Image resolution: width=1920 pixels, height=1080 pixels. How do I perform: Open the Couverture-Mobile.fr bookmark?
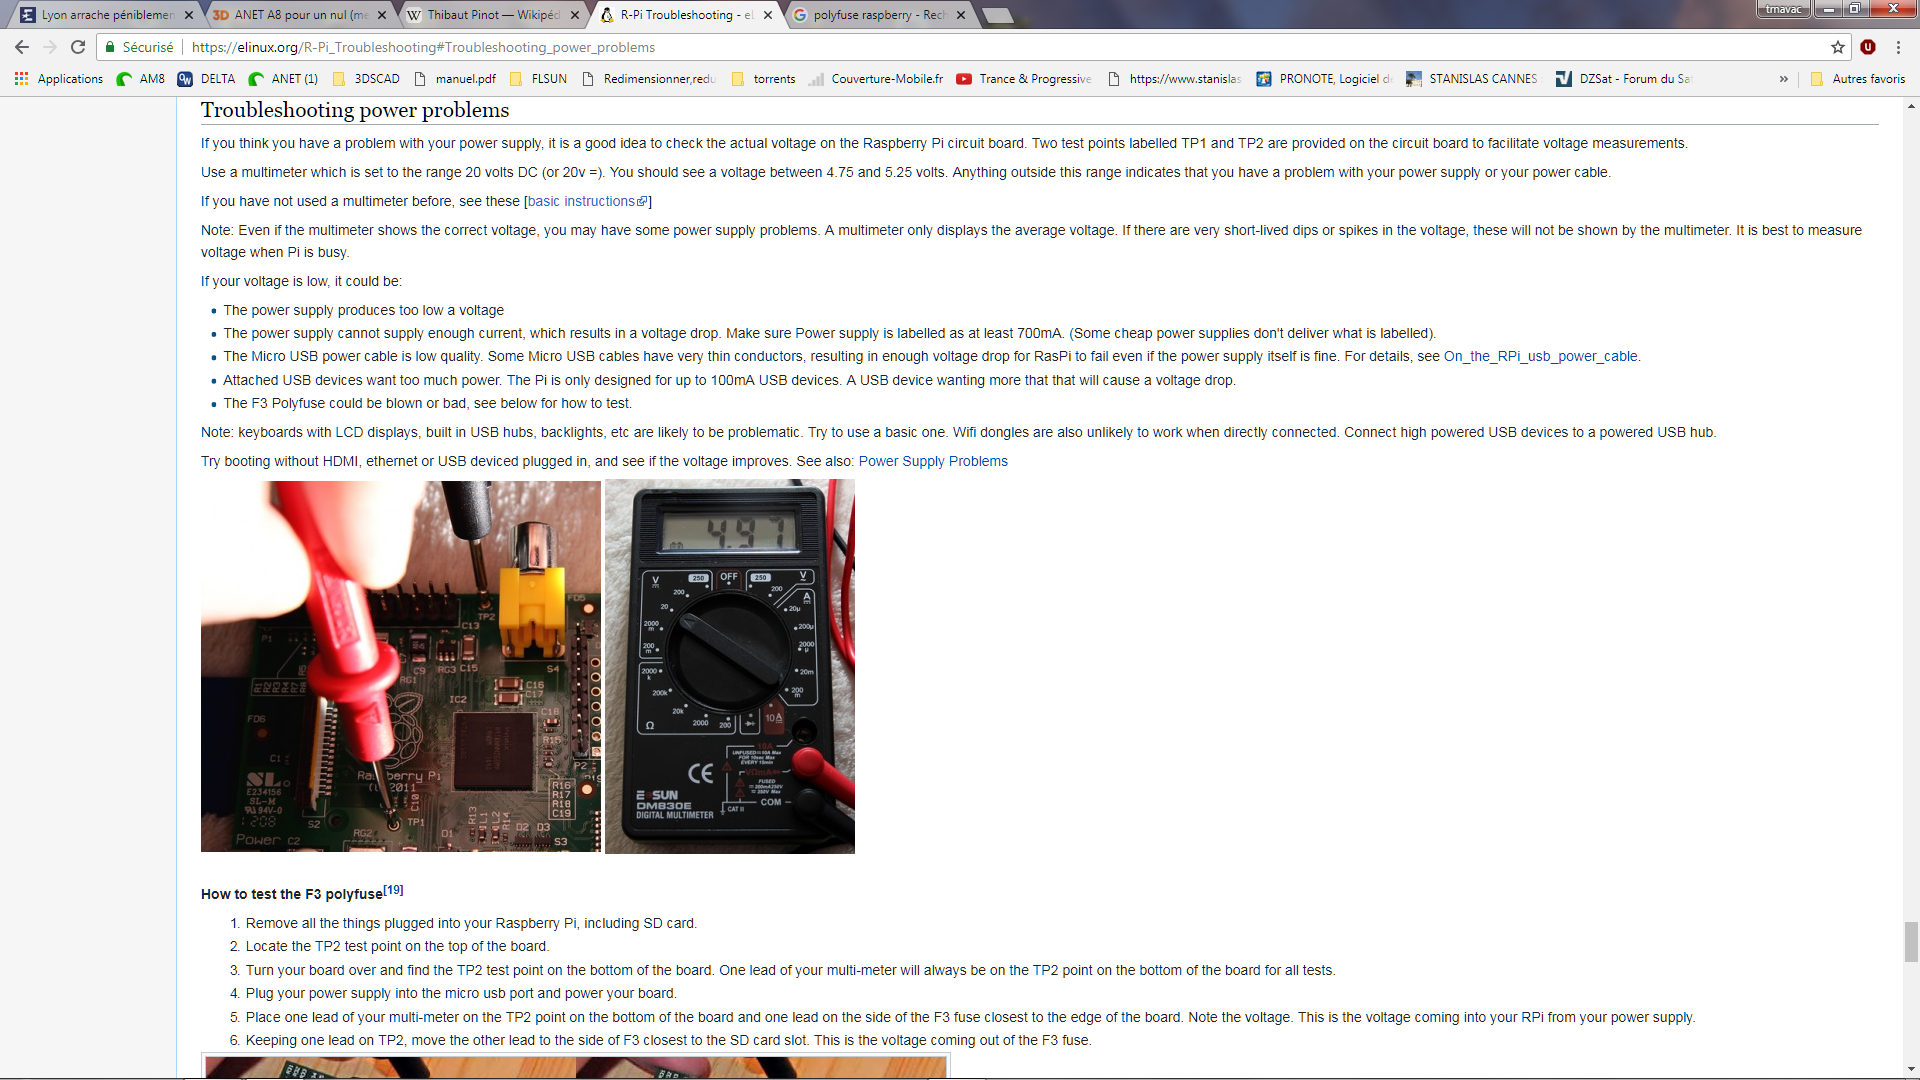click(876, 79)
